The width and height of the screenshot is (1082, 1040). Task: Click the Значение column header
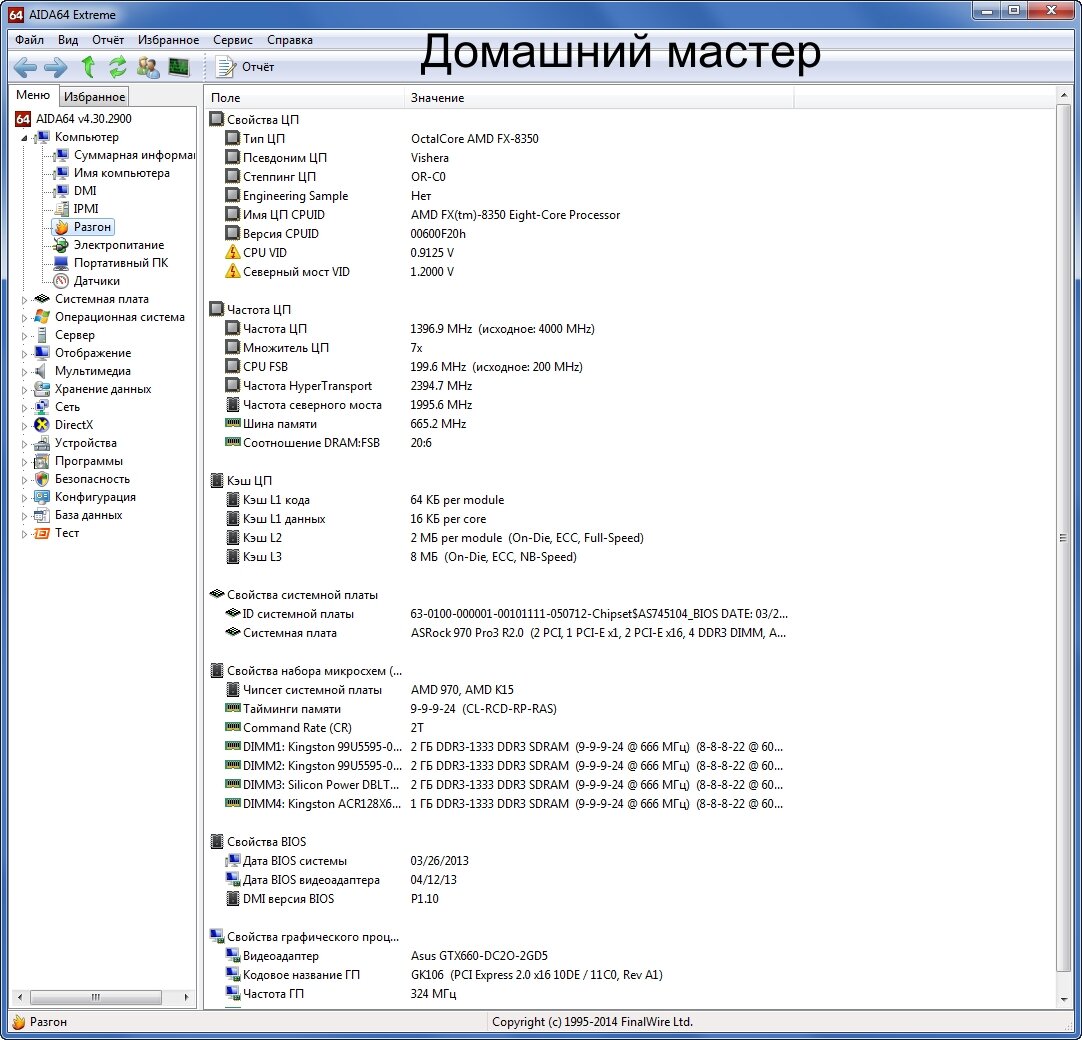[599, 98]
